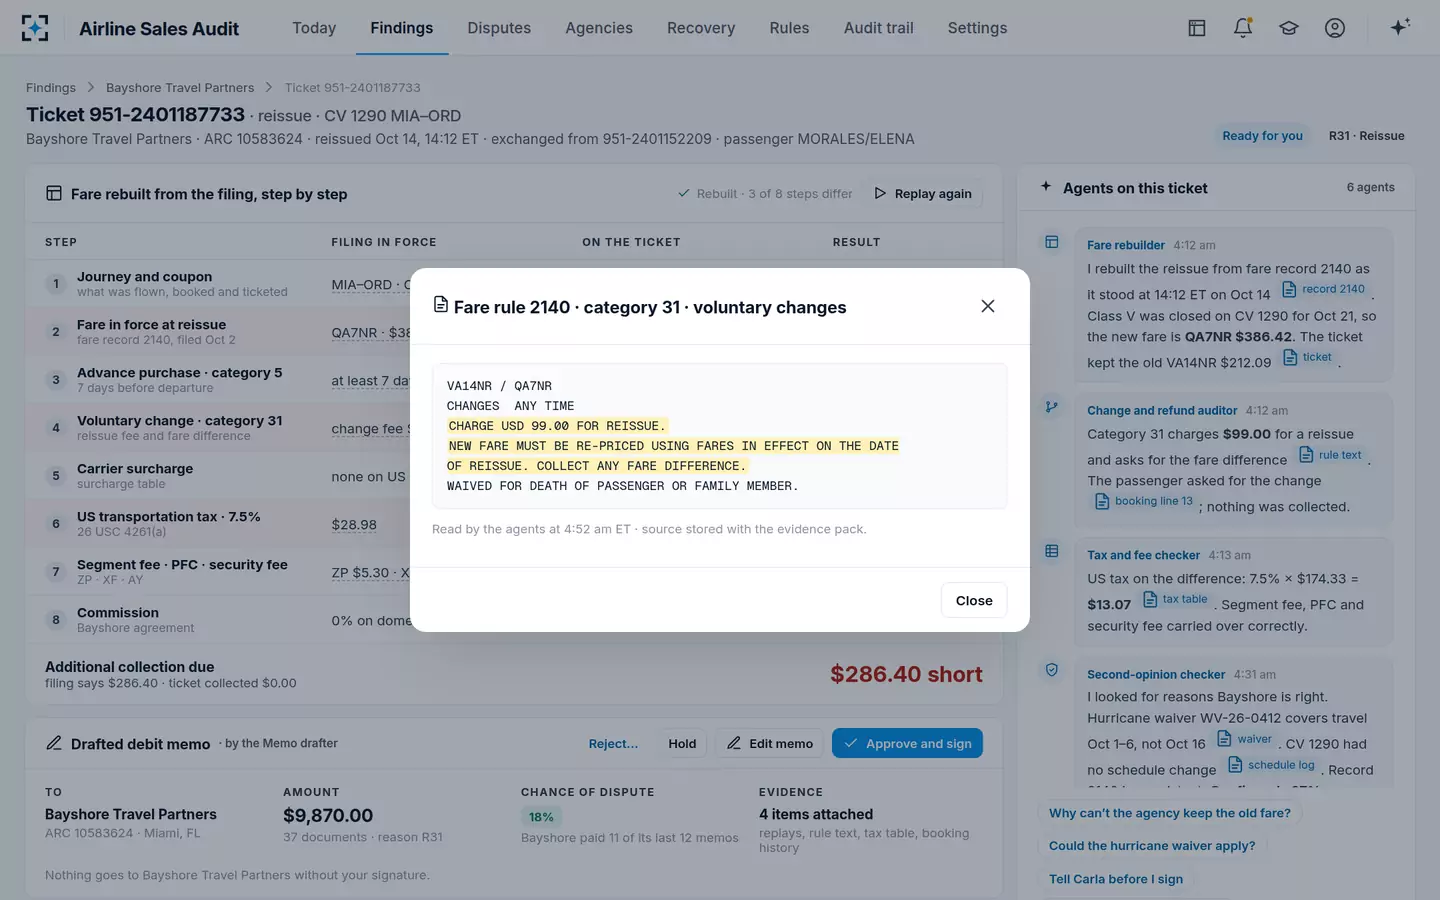Open the Audit trail tab
This screenshot has height=900, width=1440.
coord(879,28)
